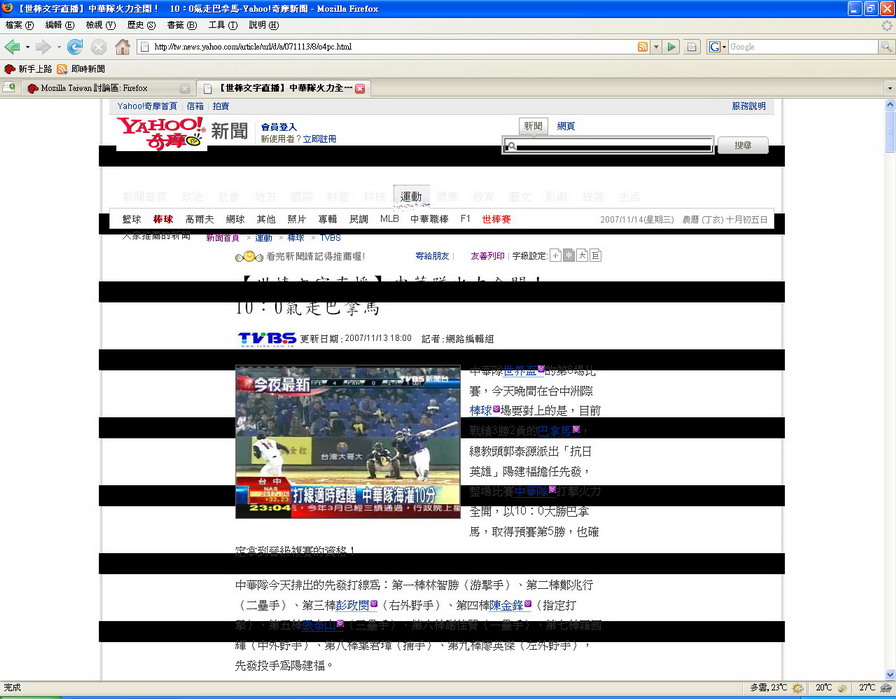The image size is (896, 699).
Task: Click the Yahoo!奇摩首頁 link
Action: [147, 106]
